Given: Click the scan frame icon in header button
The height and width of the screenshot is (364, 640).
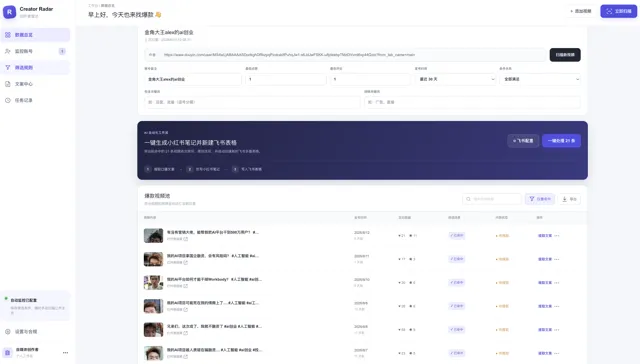Looking at the screenshot, I should [609, 11].
